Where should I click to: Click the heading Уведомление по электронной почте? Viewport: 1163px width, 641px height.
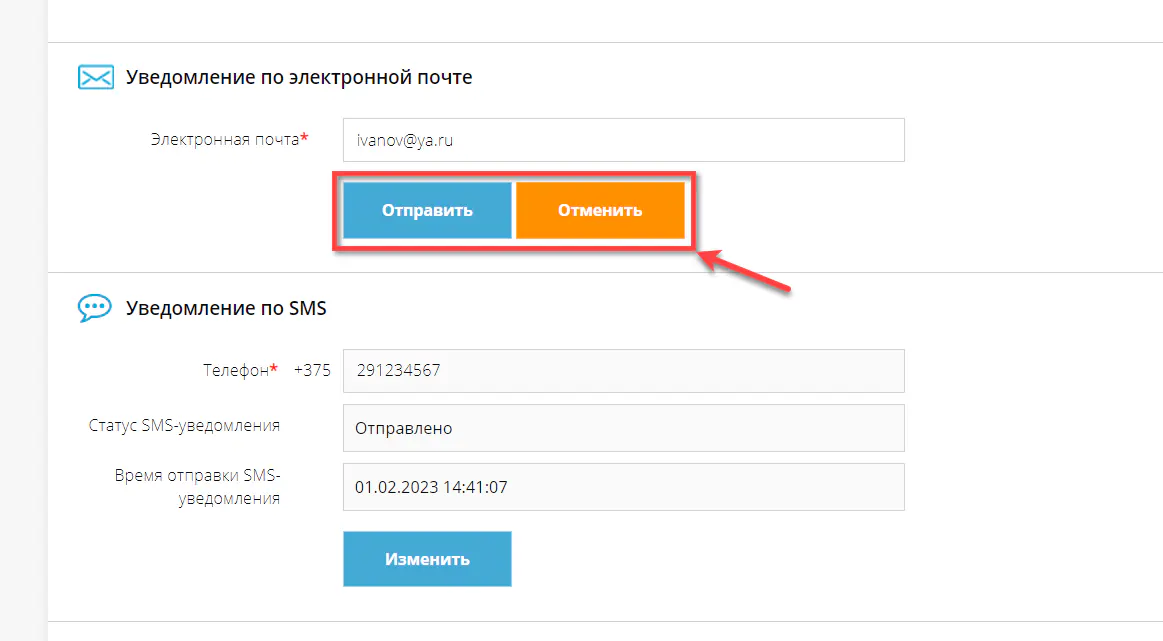click(299, 77)
